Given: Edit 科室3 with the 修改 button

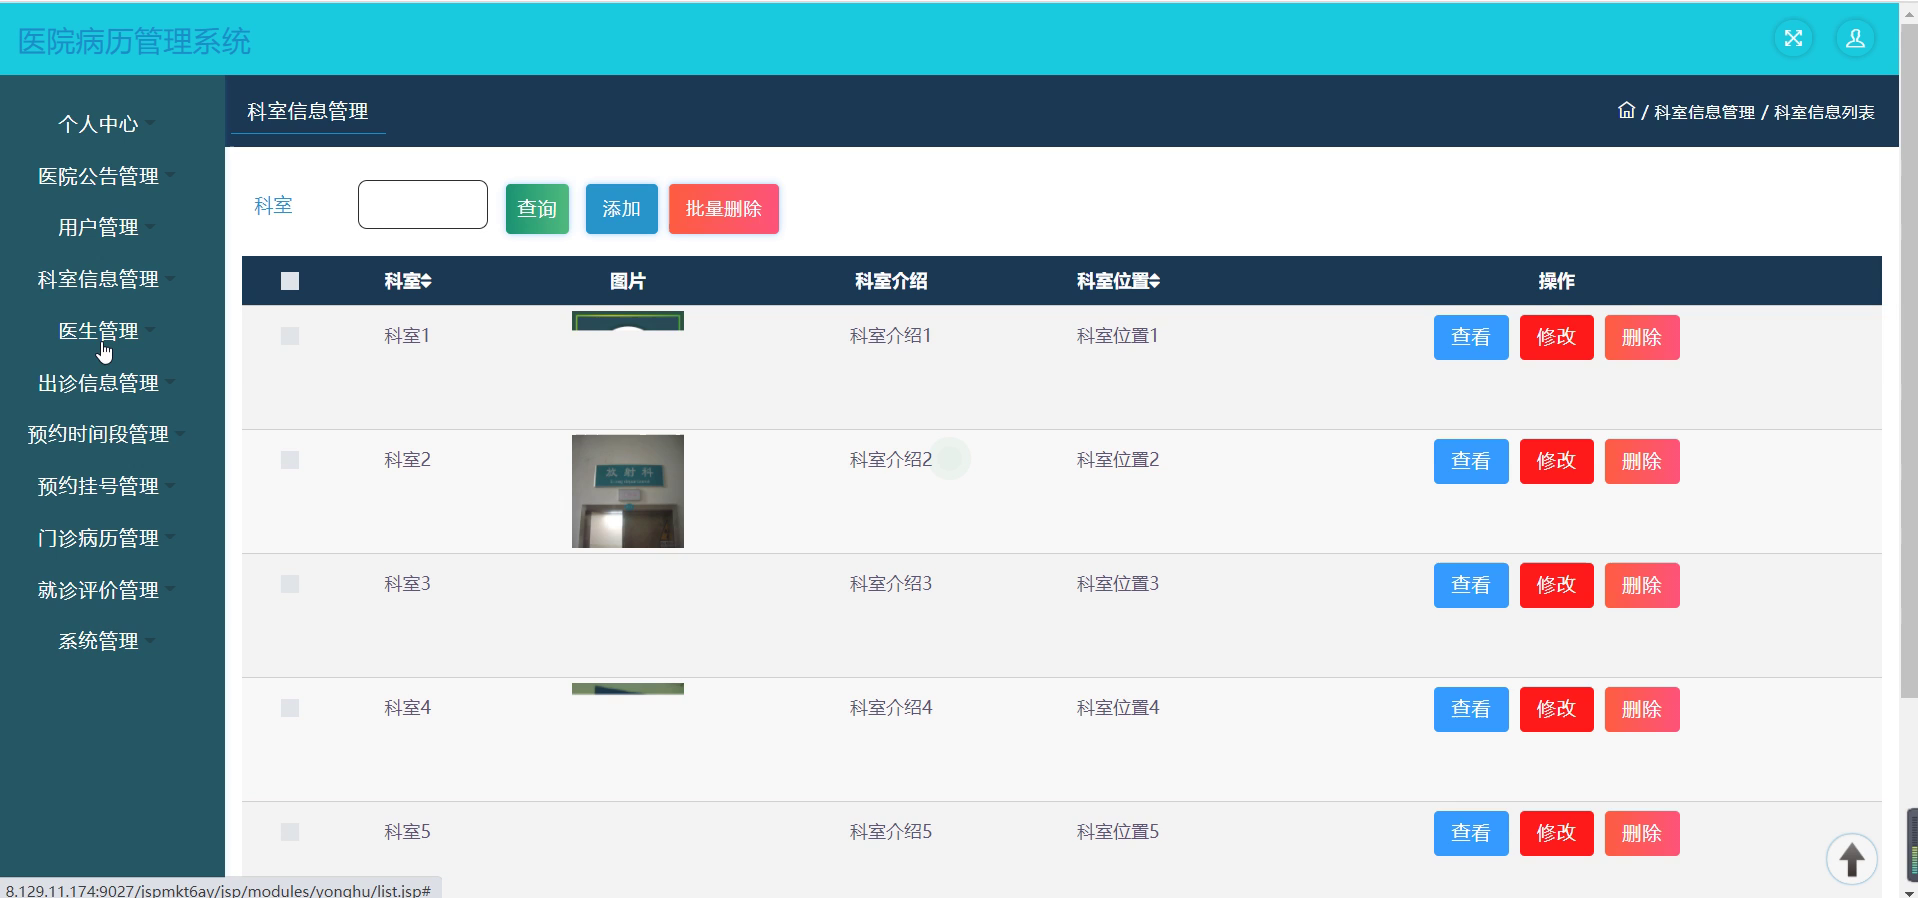Looking at the screenshot, I should tap(1556, 585).
